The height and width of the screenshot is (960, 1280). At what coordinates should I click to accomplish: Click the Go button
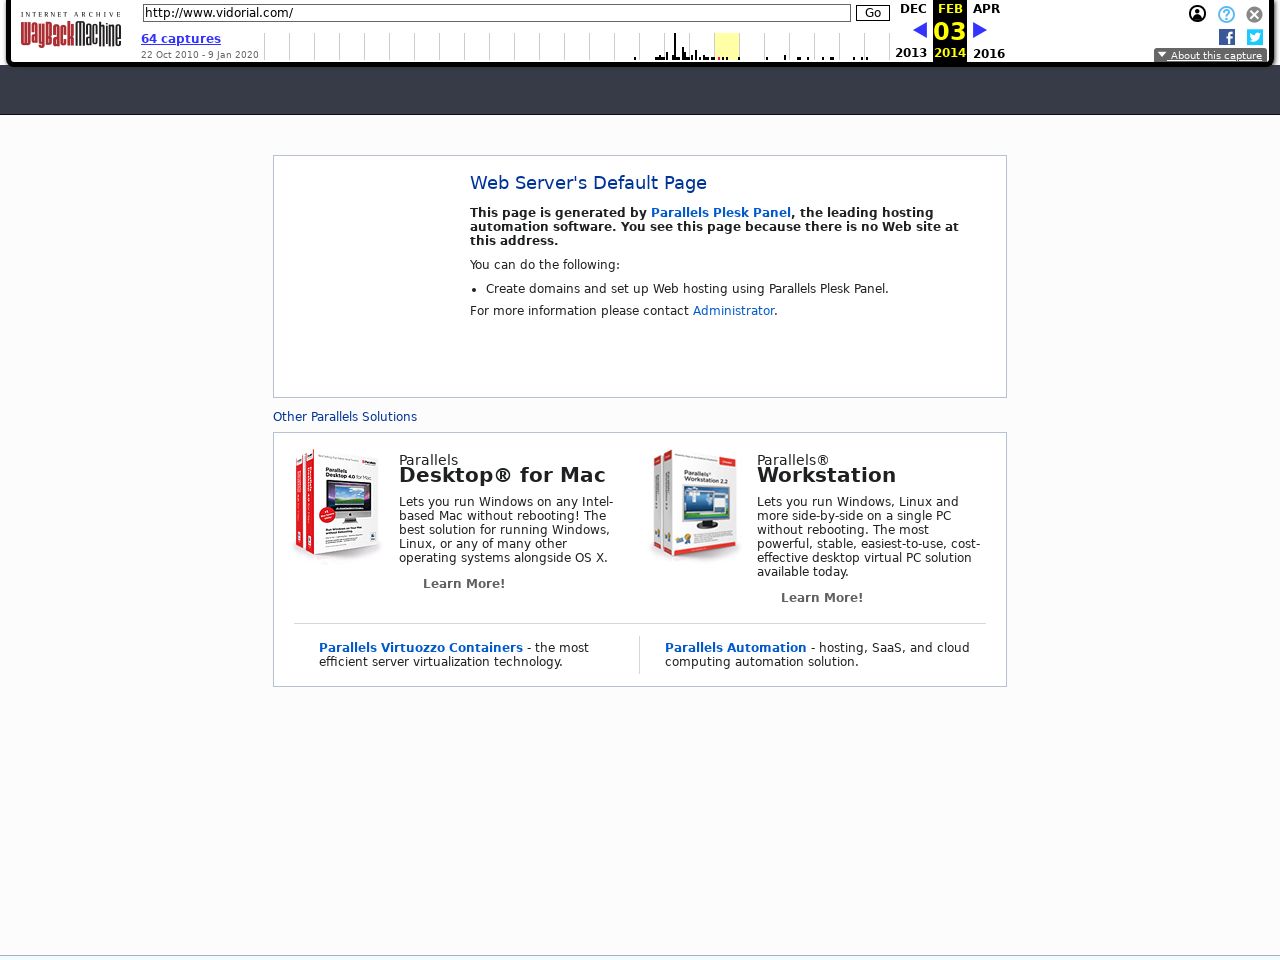pyautogui.click(x=872, y=13)
